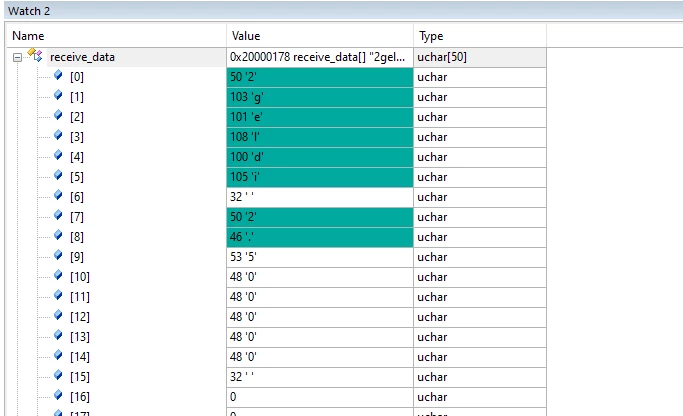683x416 pixels.
Task: Select array index [16] row name
Action: point(80,397)
